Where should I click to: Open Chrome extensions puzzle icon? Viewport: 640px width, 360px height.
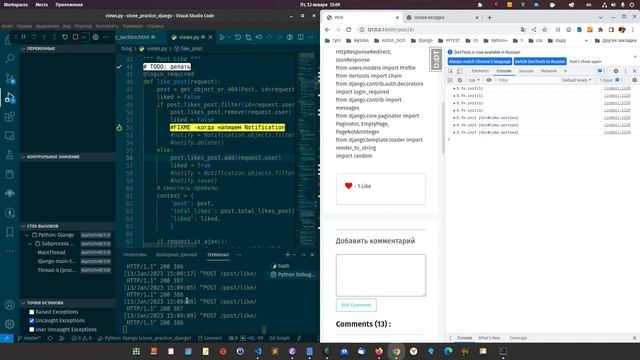click(x=600, y=29)
